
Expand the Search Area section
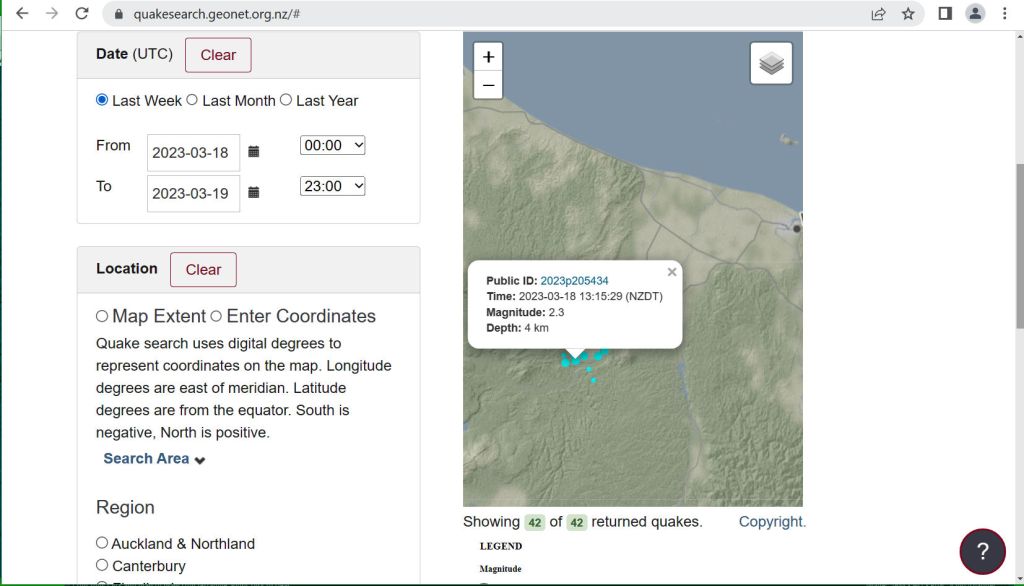click(x=154, y=459)
